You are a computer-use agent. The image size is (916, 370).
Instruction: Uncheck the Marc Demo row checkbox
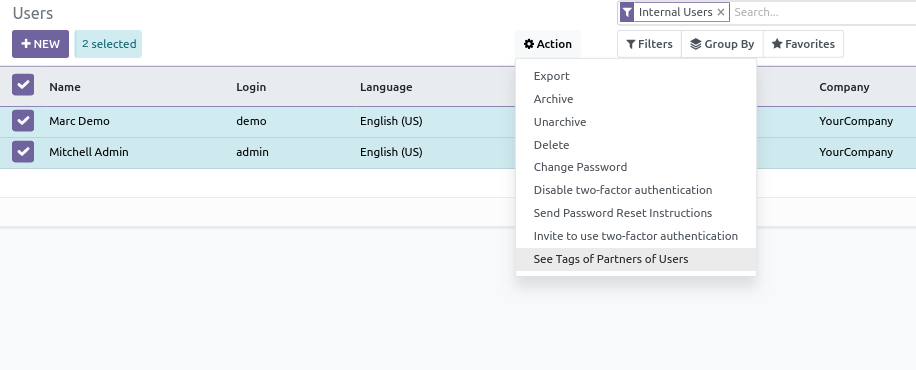[x=23, y=121]
